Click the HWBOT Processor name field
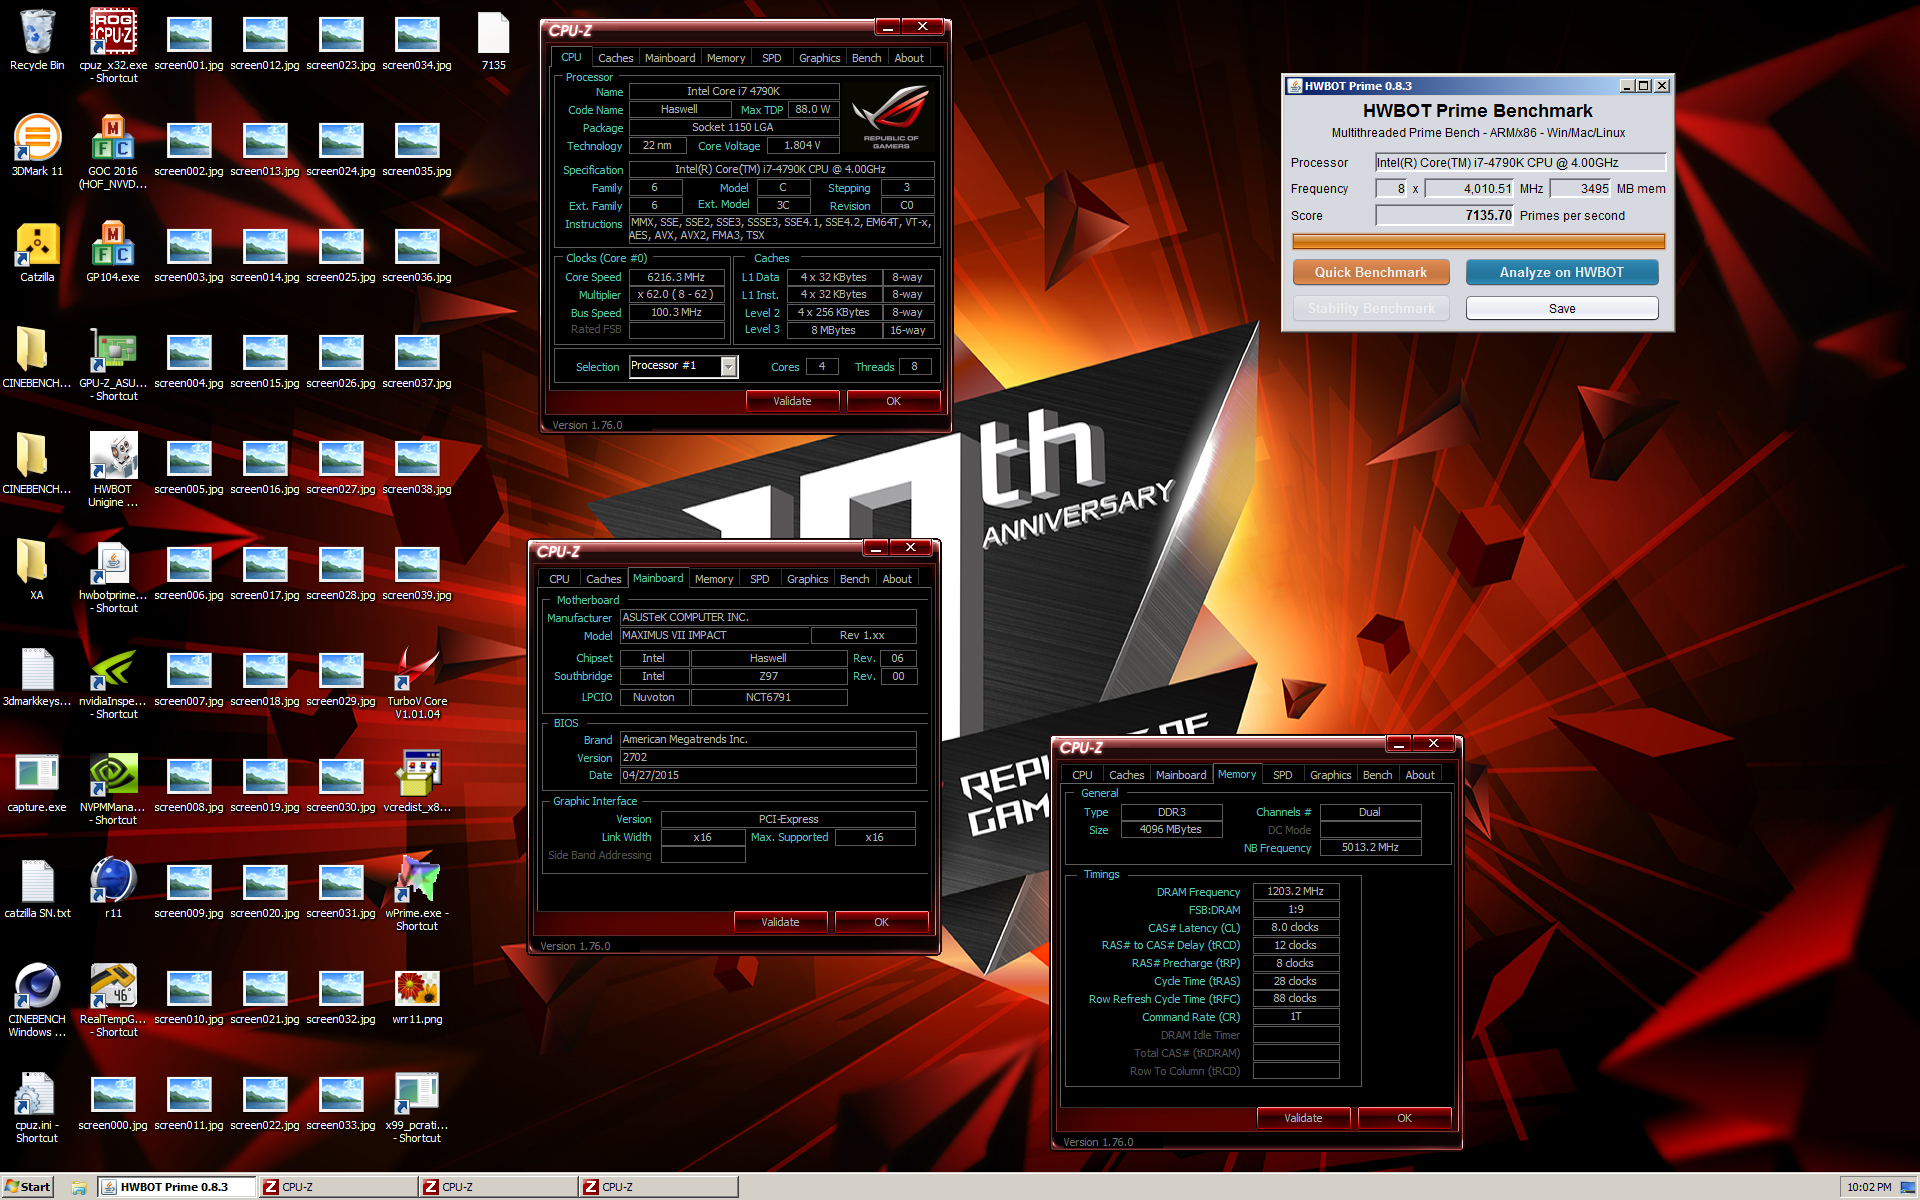Viewport: 1920px width, 1200px height. click(1520, 162)
